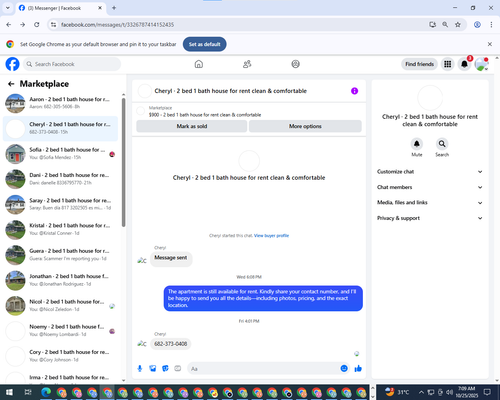Open Nicol conversation in list

point(60,306)
